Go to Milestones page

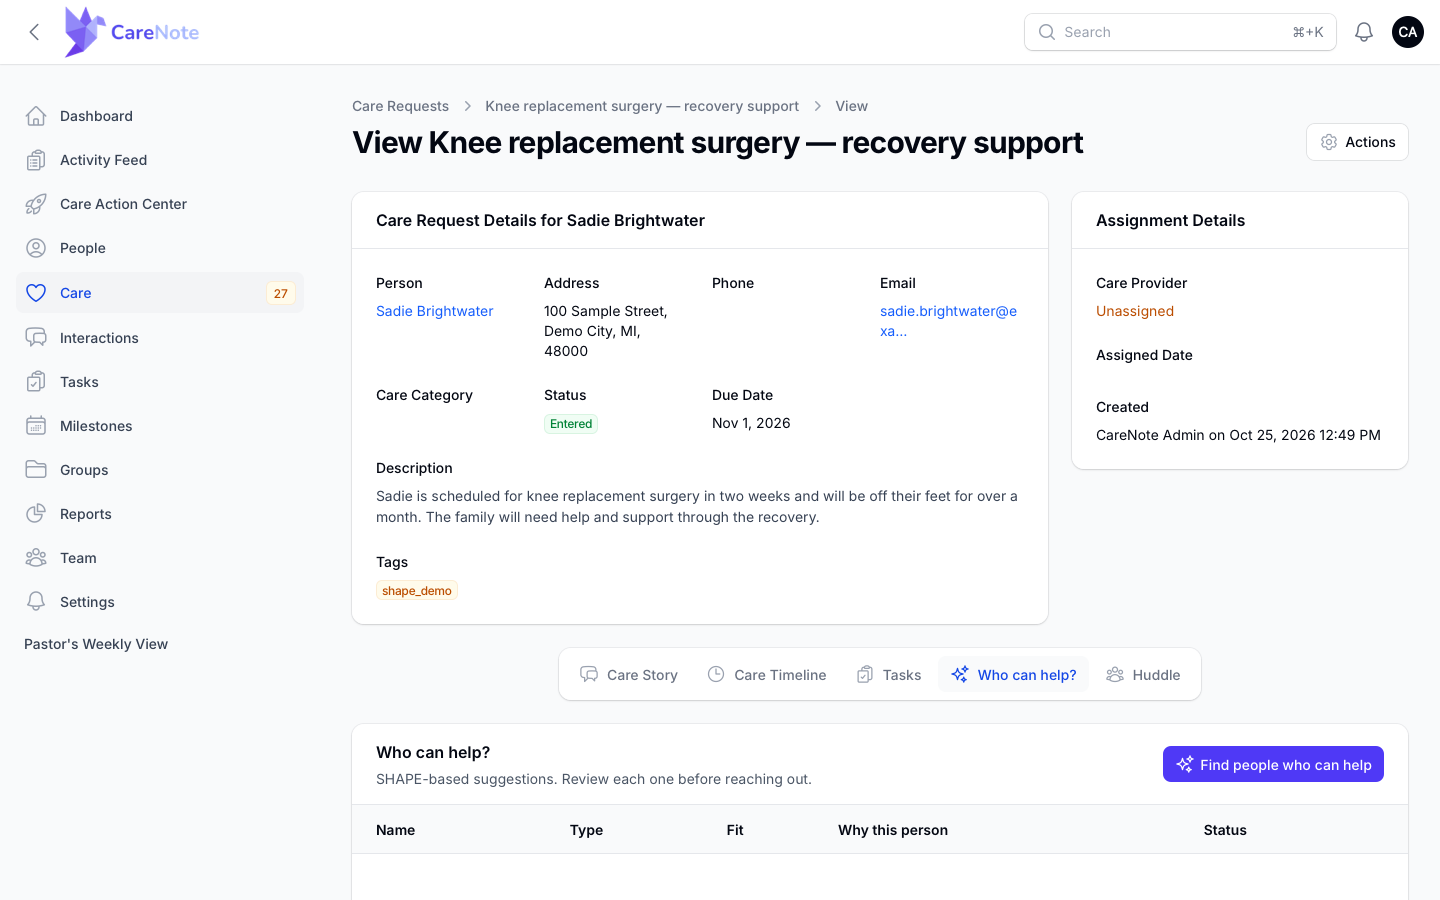160,426
